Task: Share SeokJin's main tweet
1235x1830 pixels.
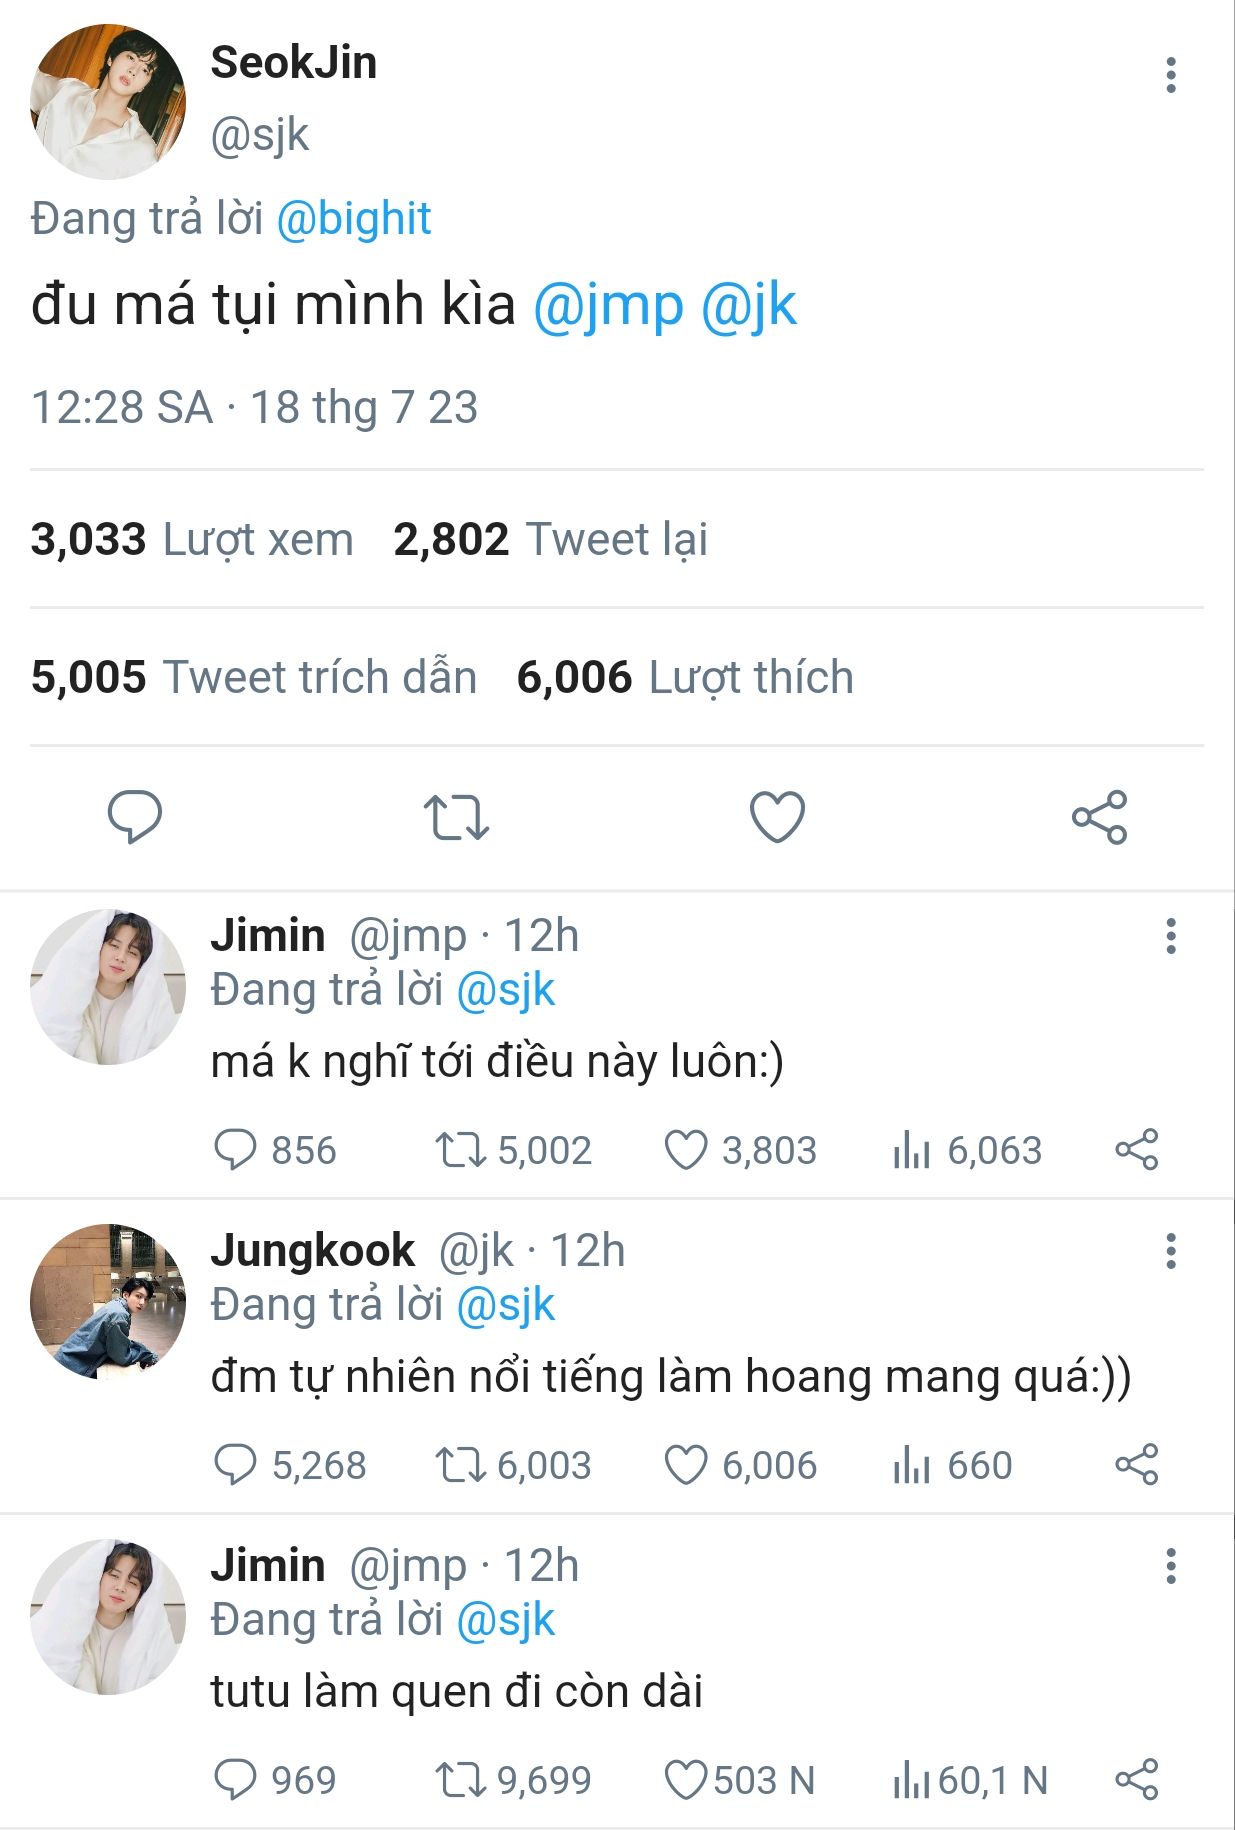Action: click(1099, 817)
